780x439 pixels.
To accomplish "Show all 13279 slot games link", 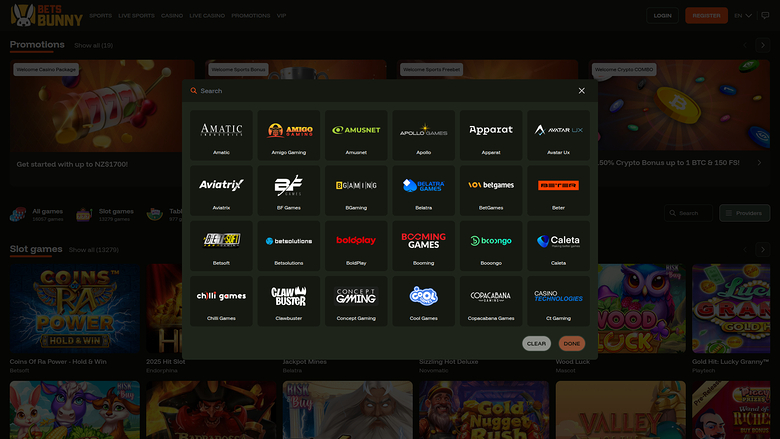I will [94, 250].
